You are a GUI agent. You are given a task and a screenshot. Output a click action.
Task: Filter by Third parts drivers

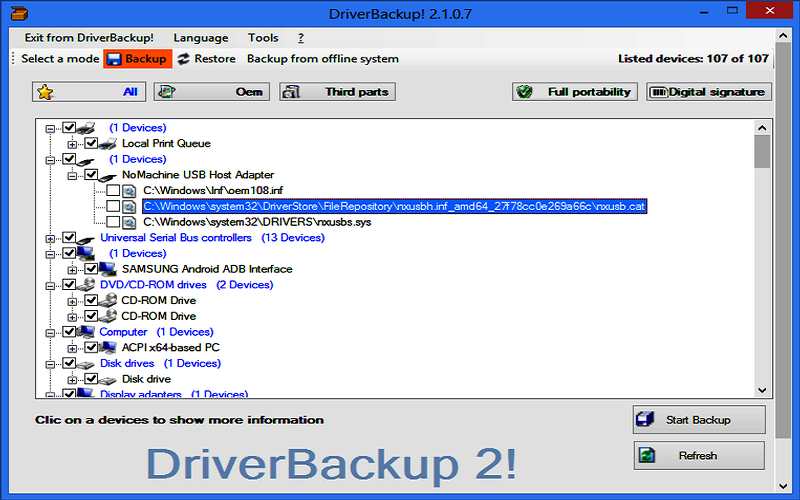coord(337,92)
